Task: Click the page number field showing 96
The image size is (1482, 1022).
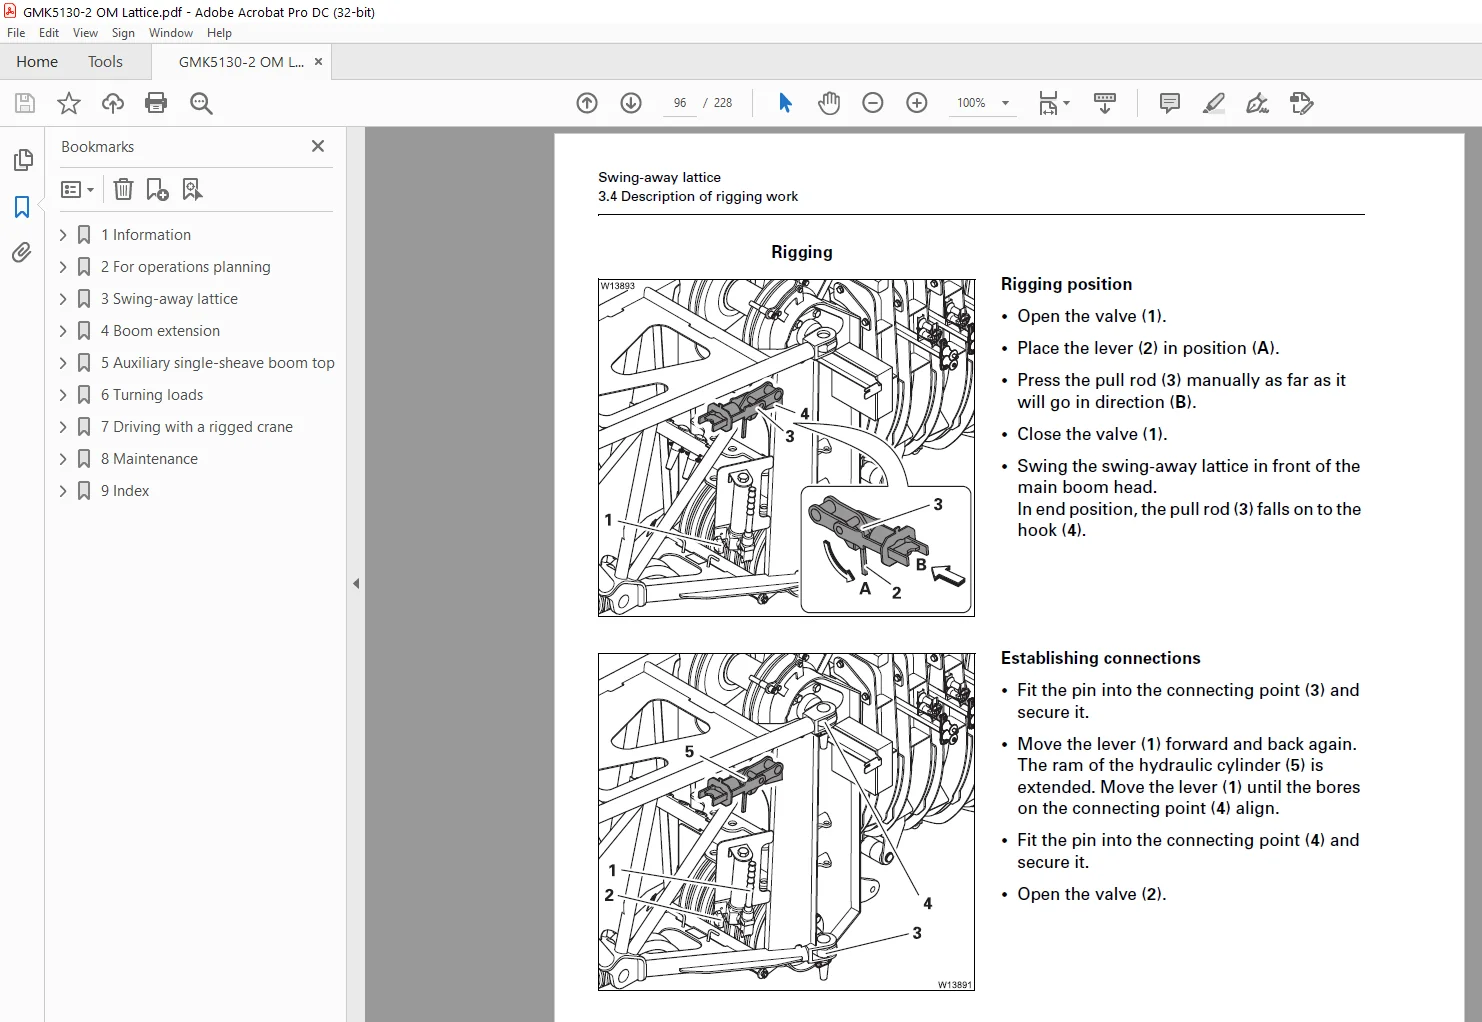Action: click(680, 103)
